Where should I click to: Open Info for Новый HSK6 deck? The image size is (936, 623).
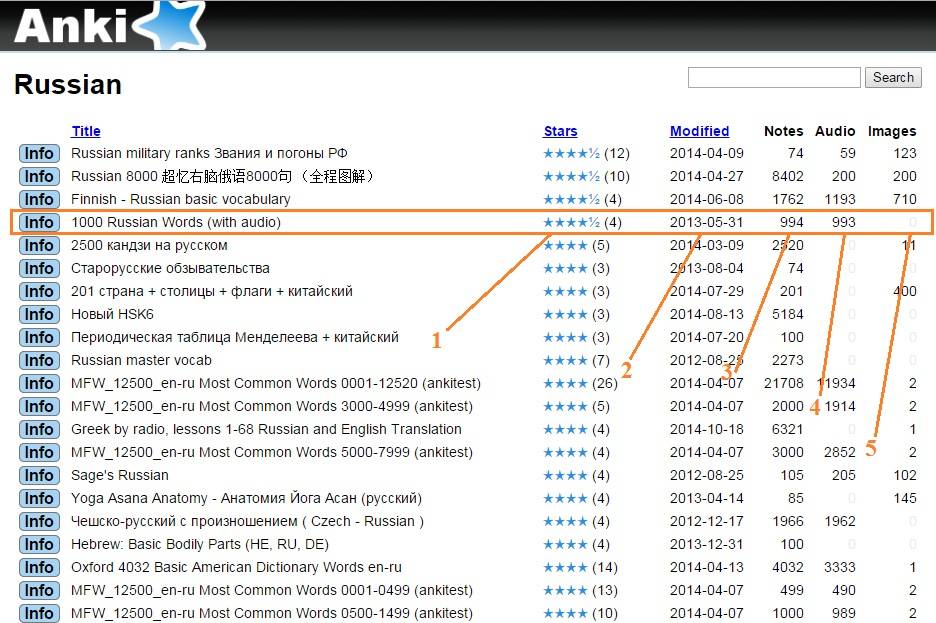39,315
